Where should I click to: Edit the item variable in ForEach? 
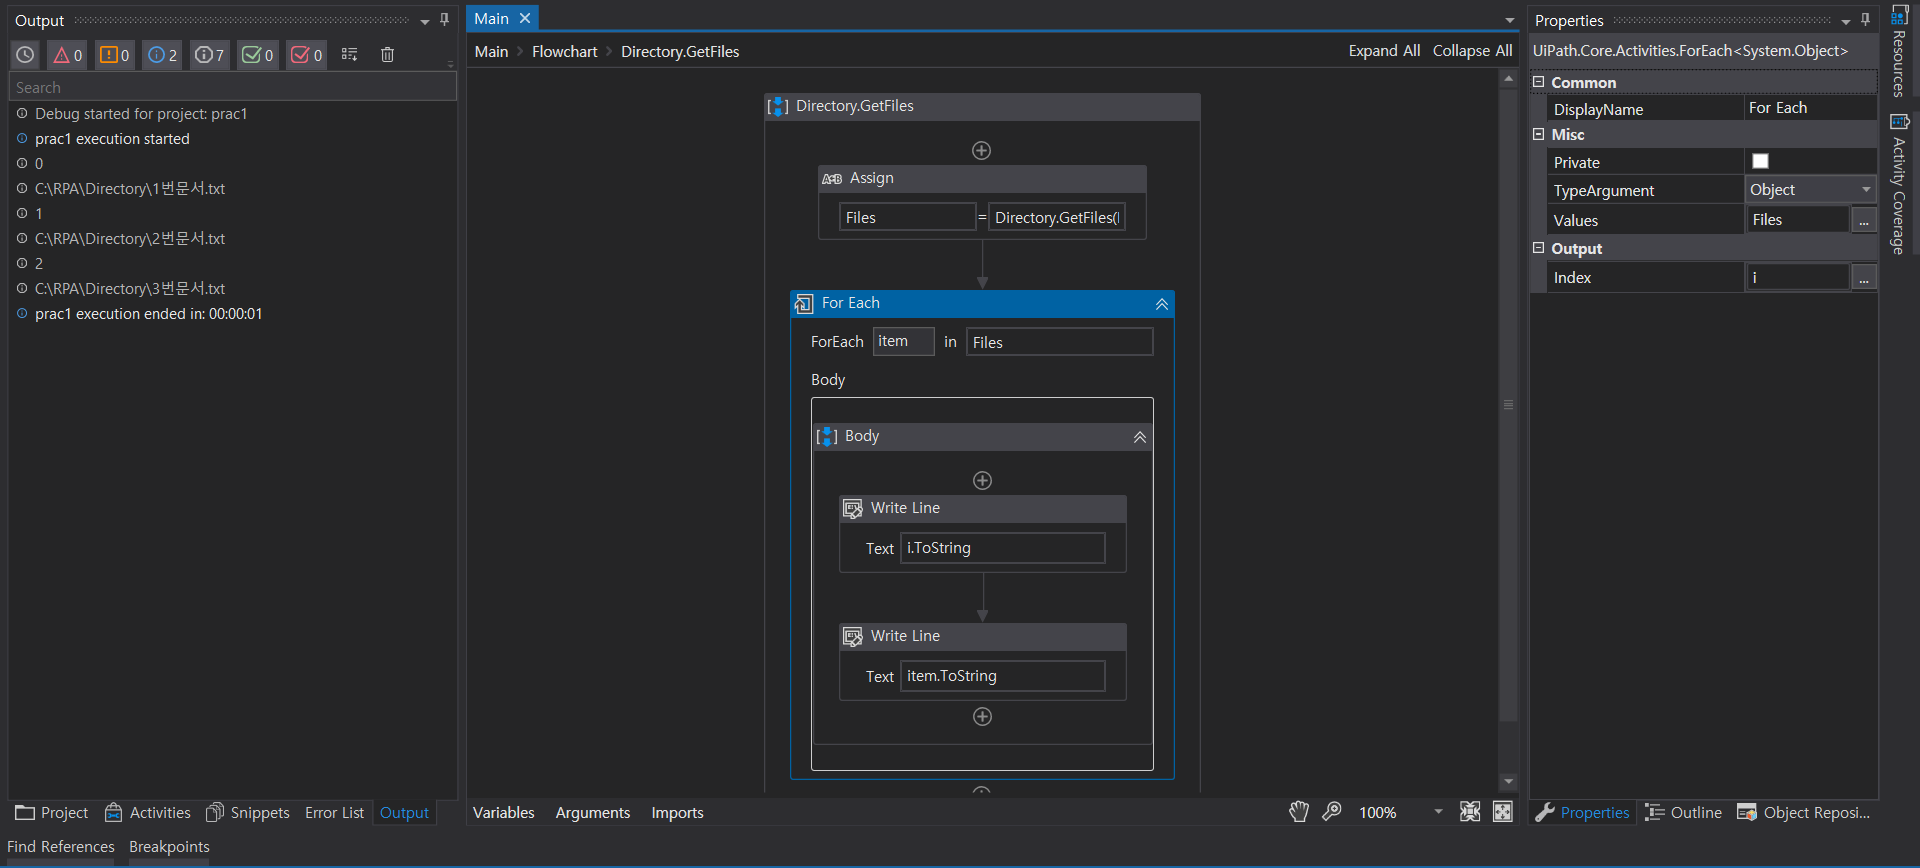pyautogui.click(x=903, y=341)
